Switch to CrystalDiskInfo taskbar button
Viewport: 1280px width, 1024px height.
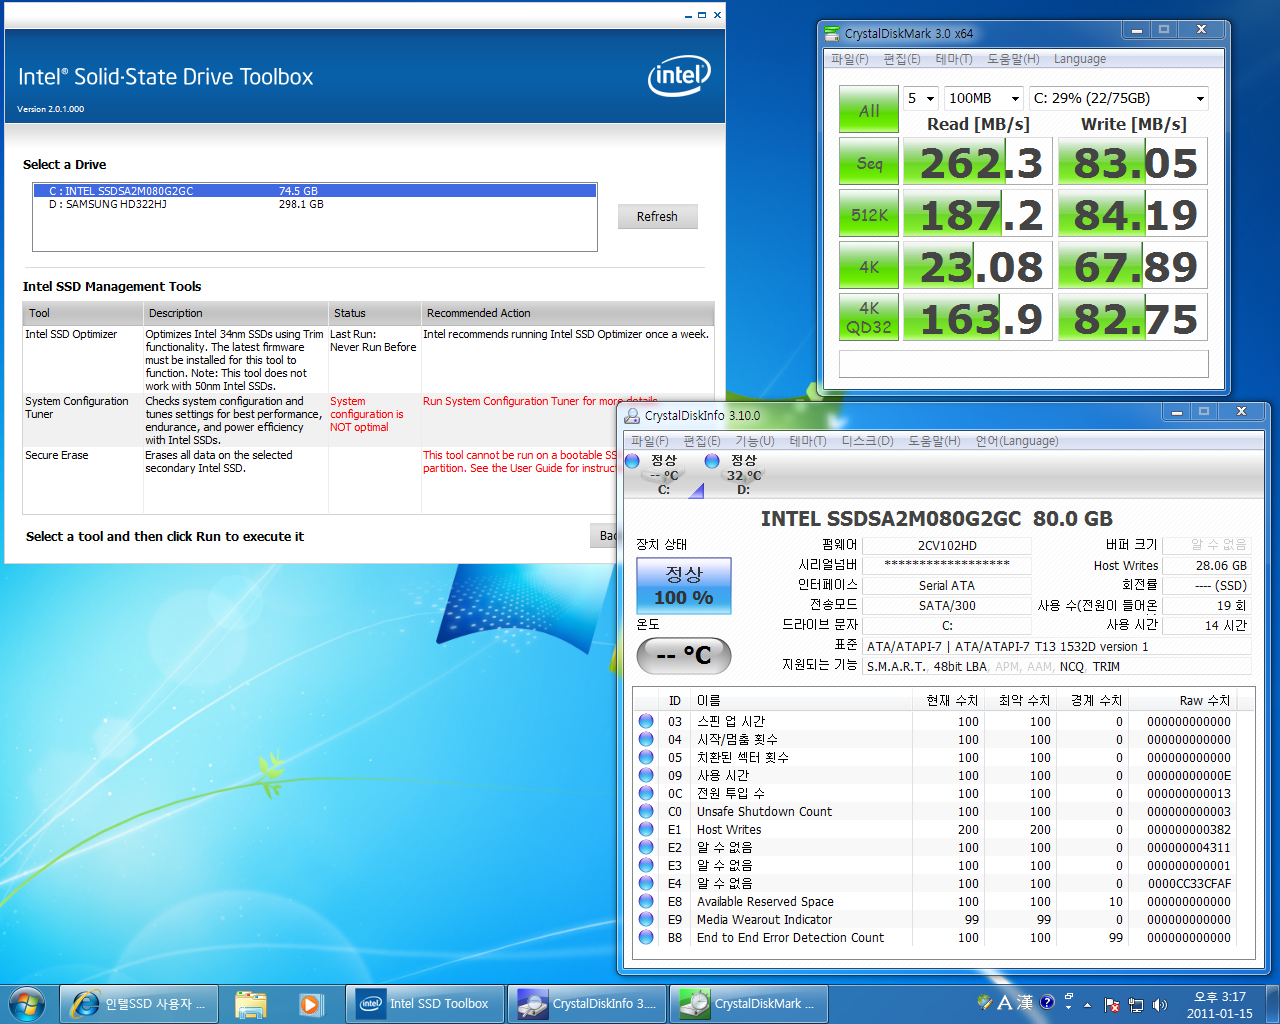pyautogui.click(x=587, y=1003)
